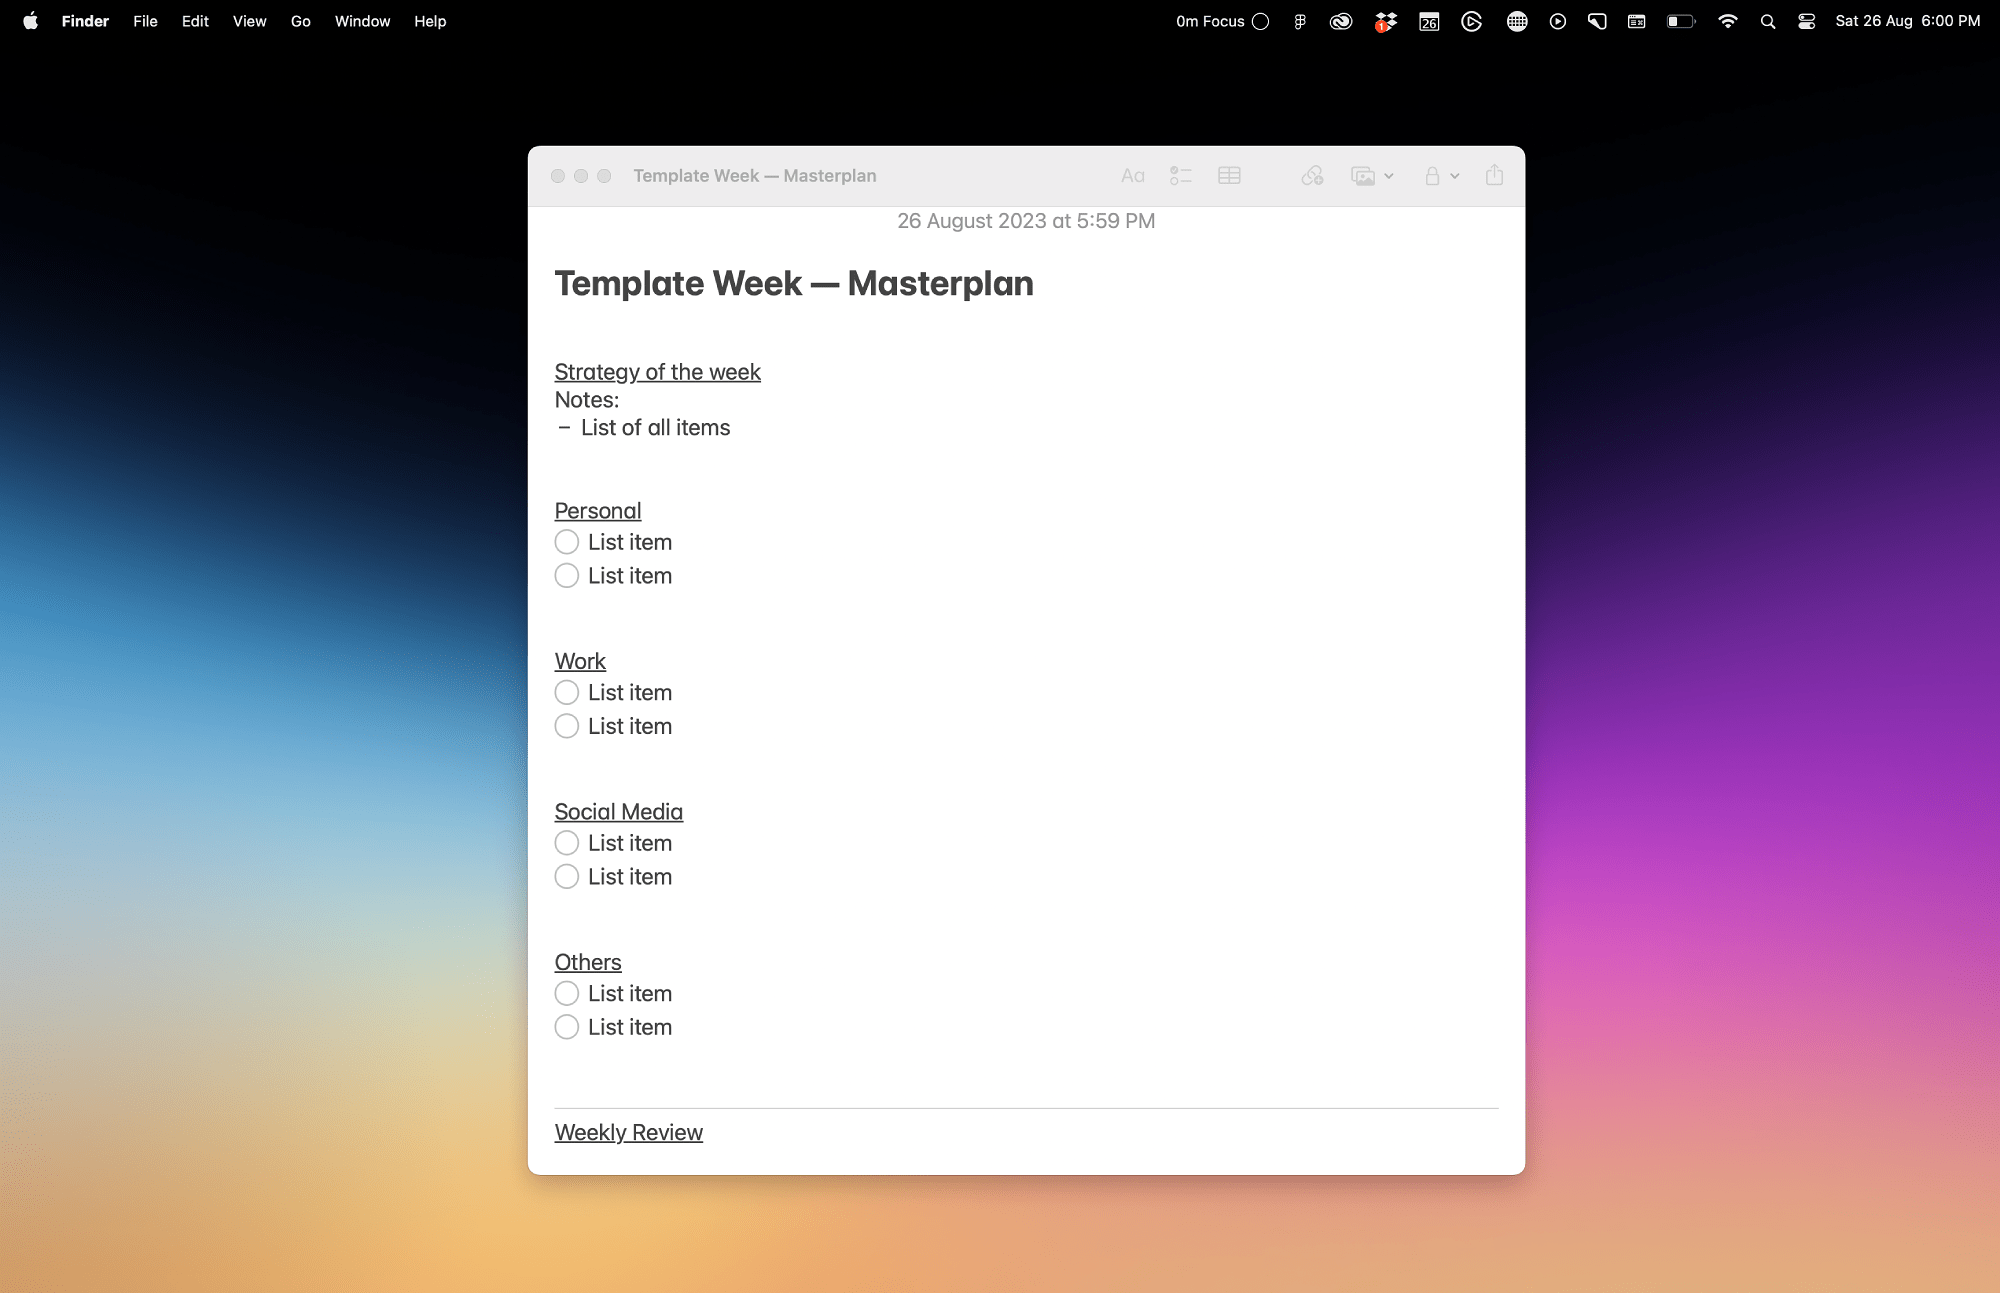Open the File menu

[145, 21]
